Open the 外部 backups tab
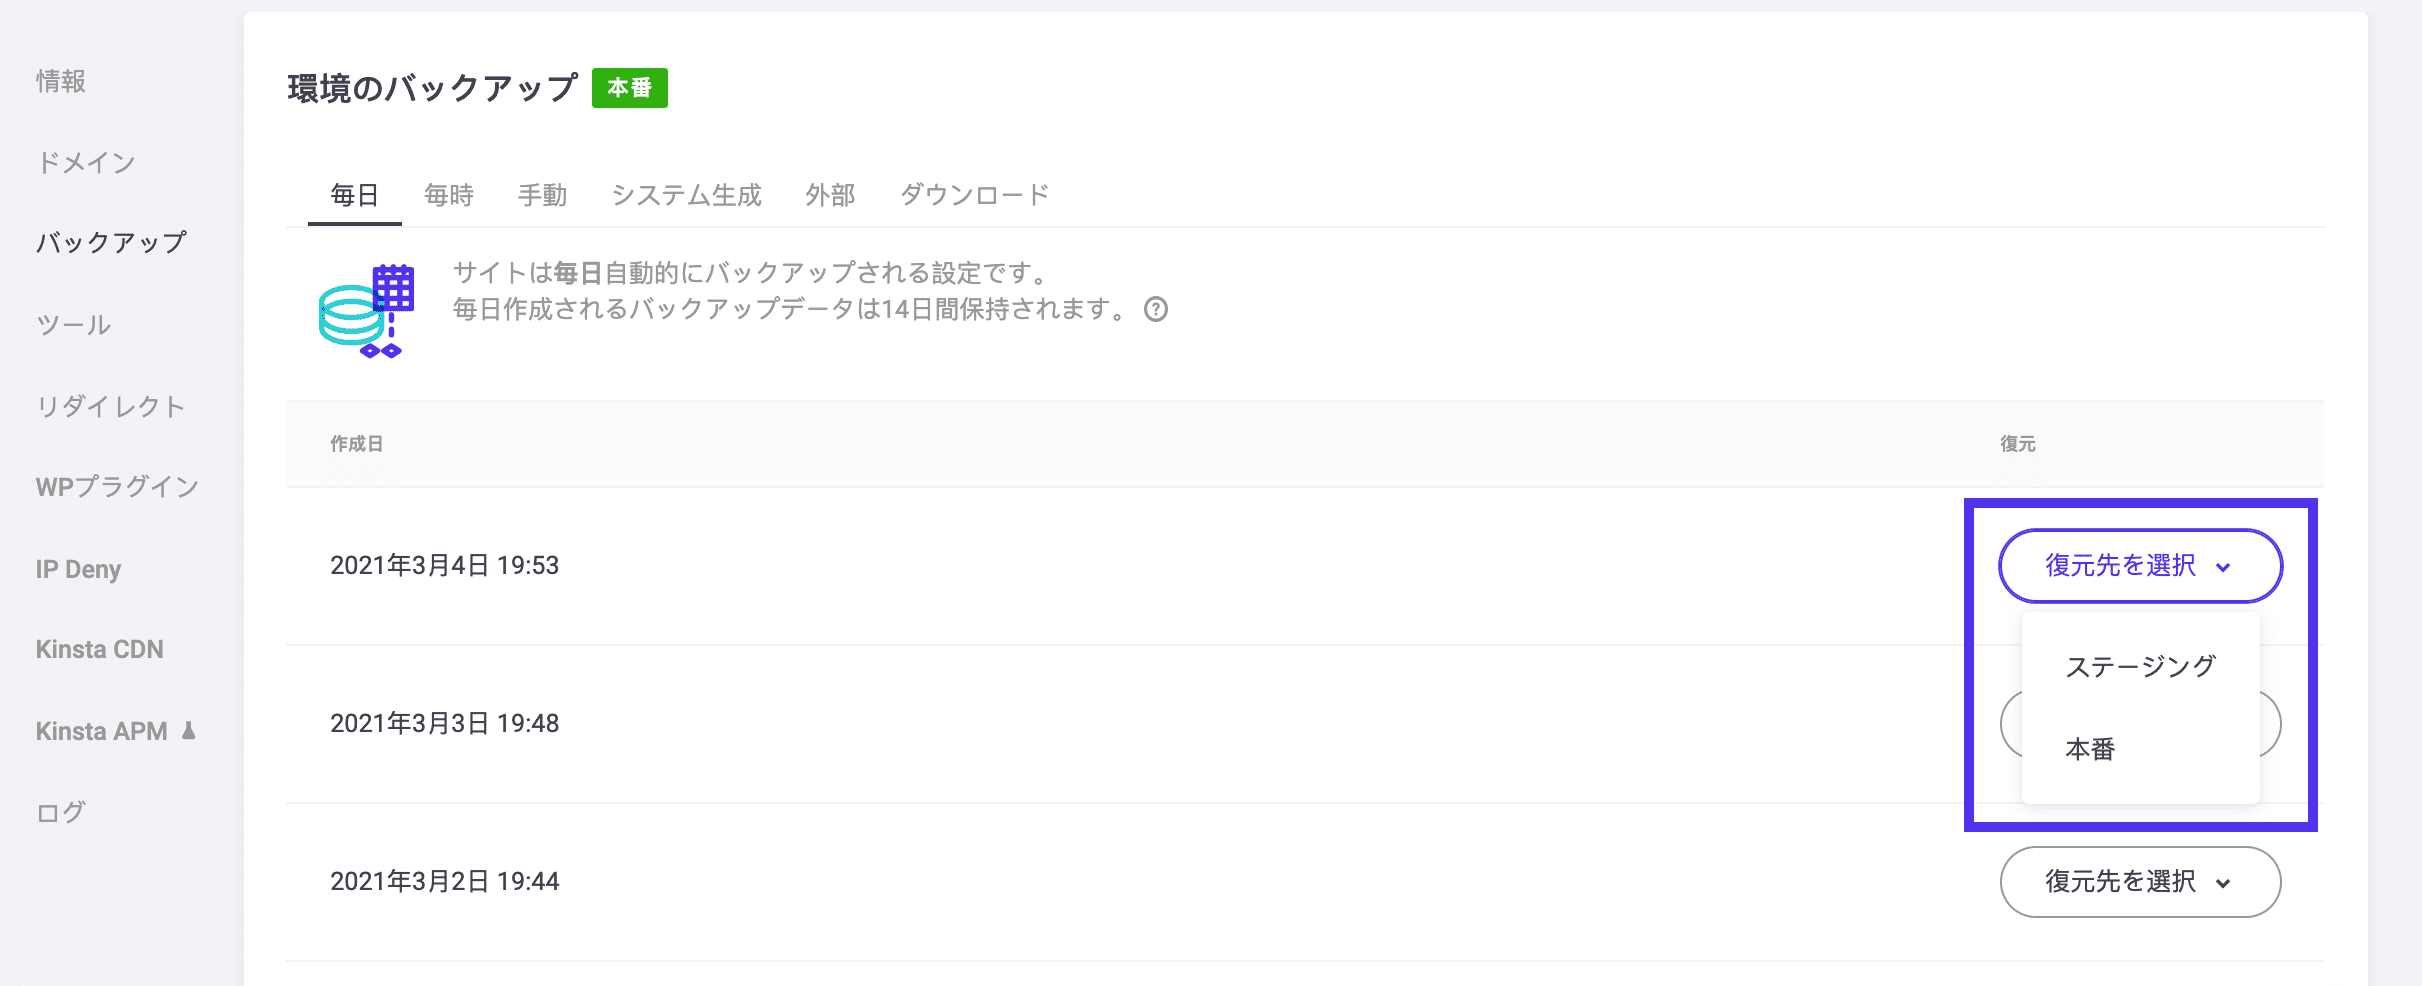This screenshot has width=2422, height=986. pos(830,195)
